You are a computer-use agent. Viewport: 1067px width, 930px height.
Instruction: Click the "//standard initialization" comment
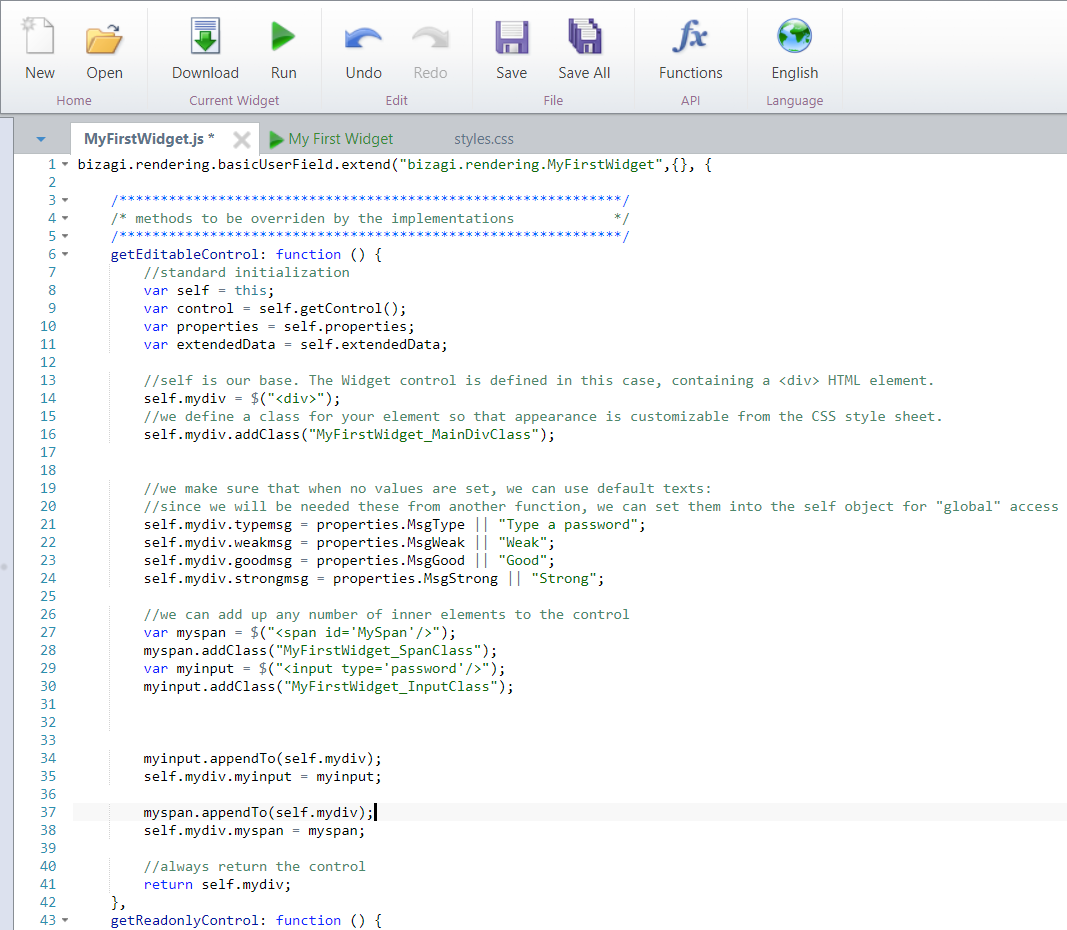click(x=246, y=273)
